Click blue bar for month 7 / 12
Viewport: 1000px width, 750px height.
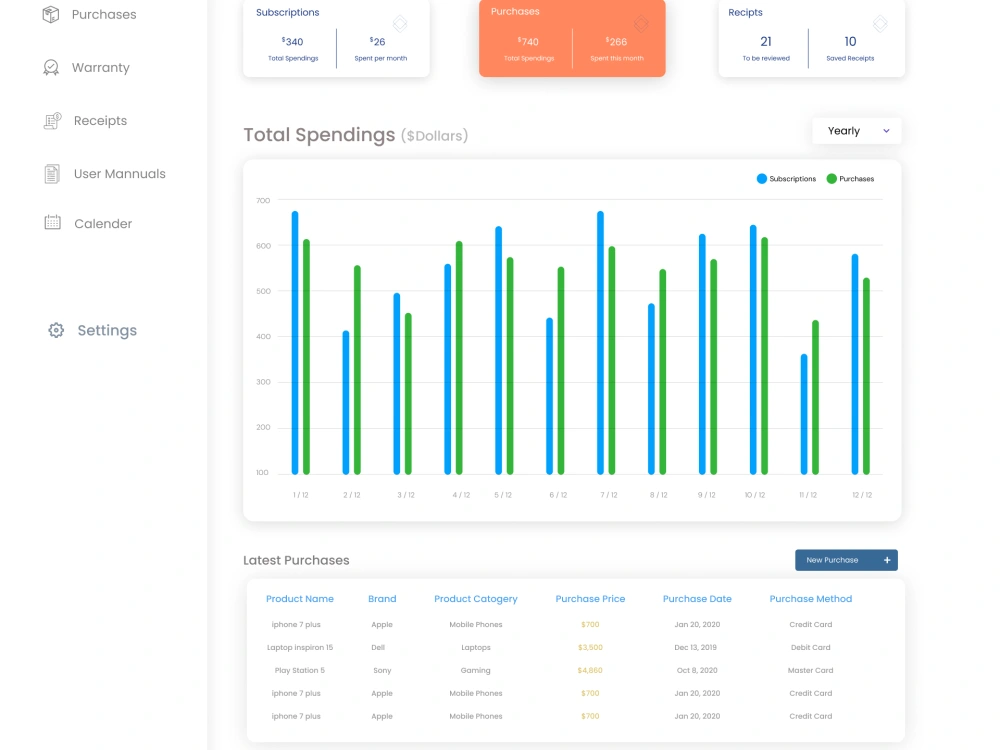(600, 342)
